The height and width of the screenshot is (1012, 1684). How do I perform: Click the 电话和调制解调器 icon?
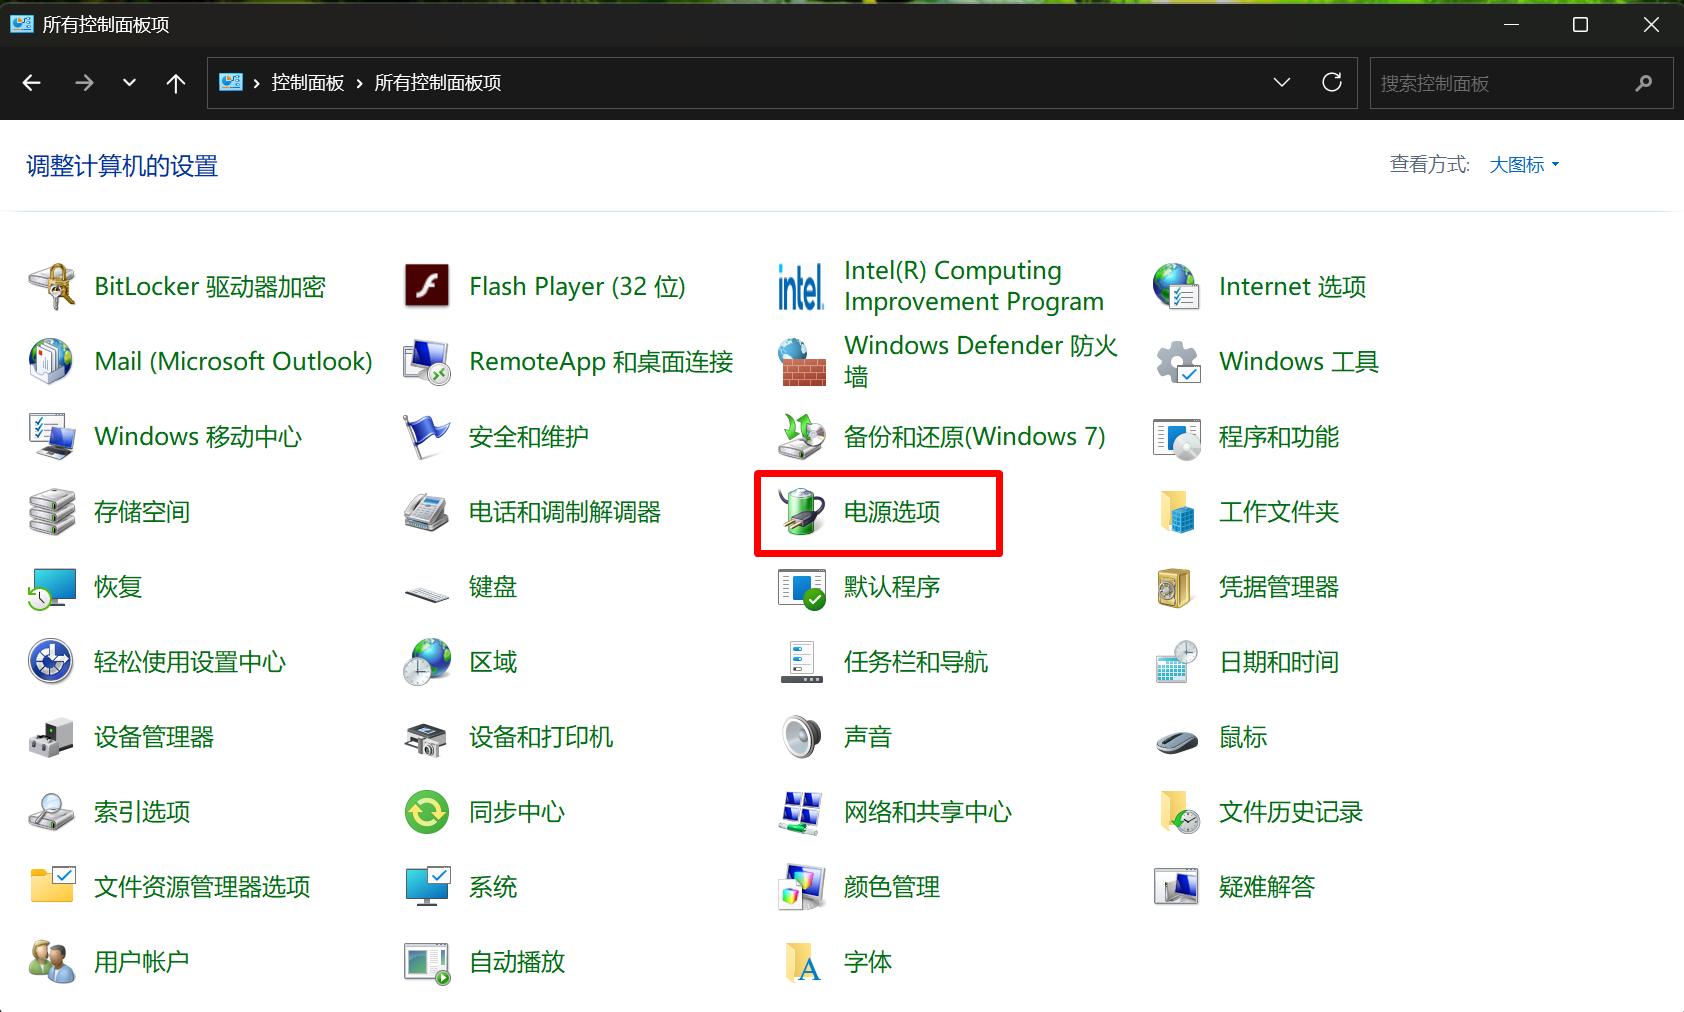point(427,512)
